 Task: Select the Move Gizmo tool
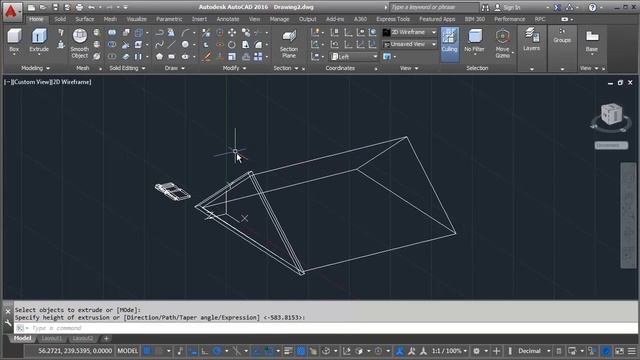click(502, 44)
